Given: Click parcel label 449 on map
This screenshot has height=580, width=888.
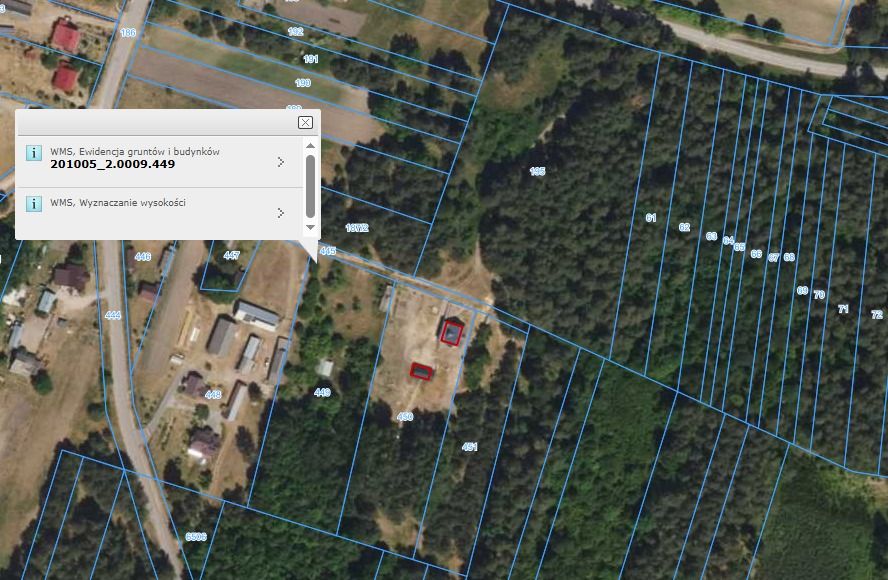Looking at the screenshot, I should click(x=322, y=392).
